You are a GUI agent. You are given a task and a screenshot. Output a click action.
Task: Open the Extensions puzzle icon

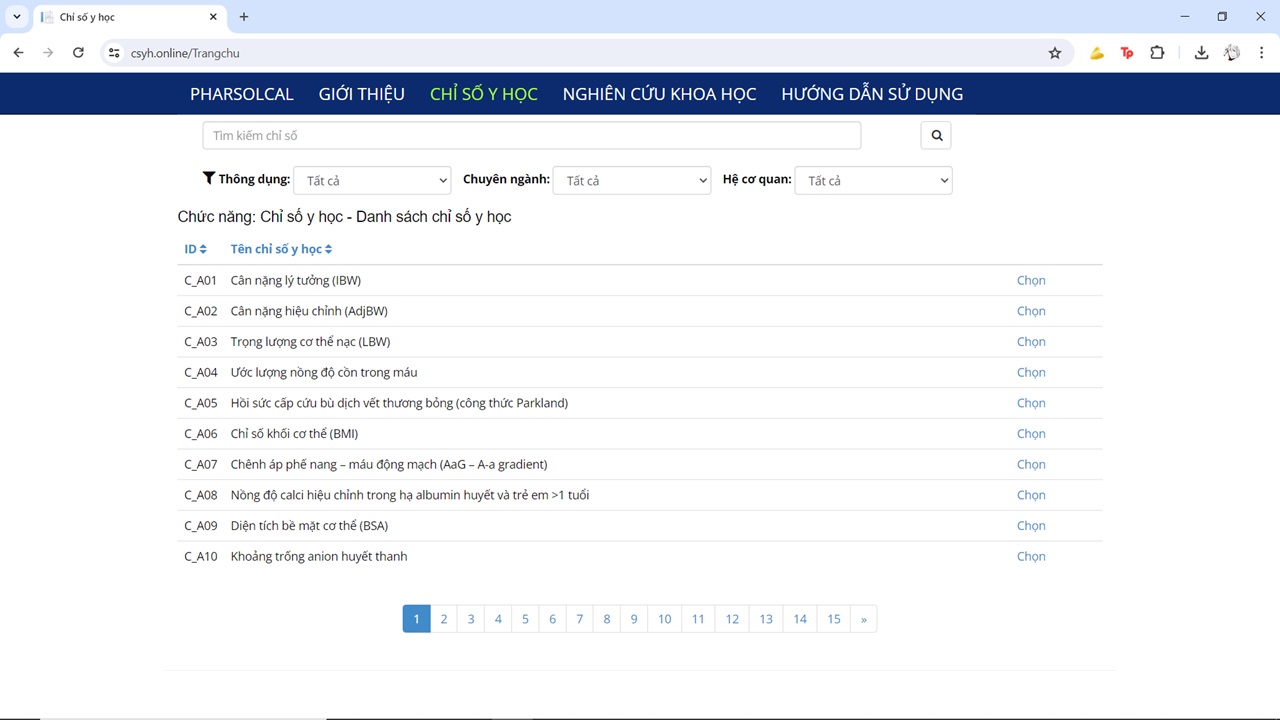1157,53
